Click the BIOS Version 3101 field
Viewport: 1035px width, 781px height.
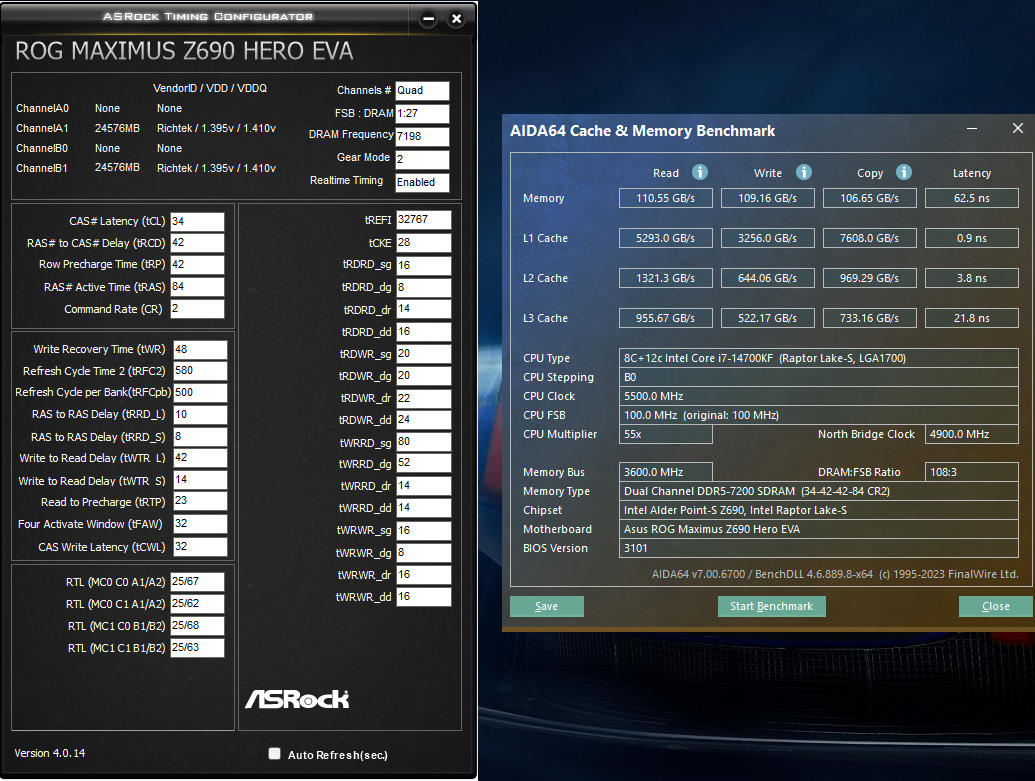point(818,548)
